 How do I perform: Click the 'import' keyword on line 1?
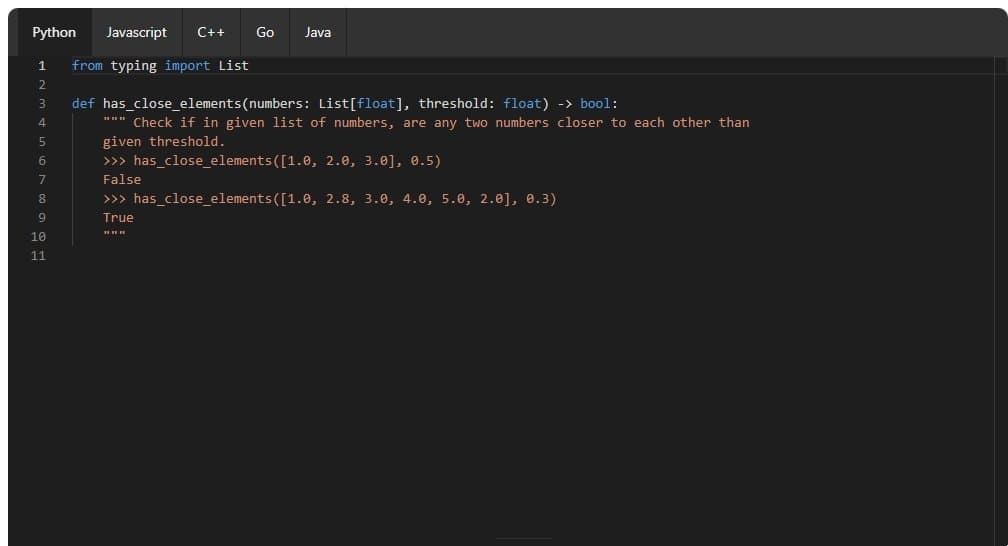[187, 66]
